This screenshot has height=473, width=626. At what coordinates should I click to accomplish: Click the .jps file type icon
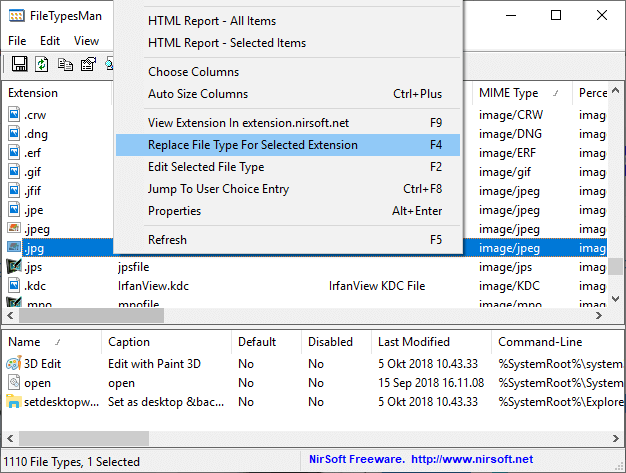click(14, 266)
